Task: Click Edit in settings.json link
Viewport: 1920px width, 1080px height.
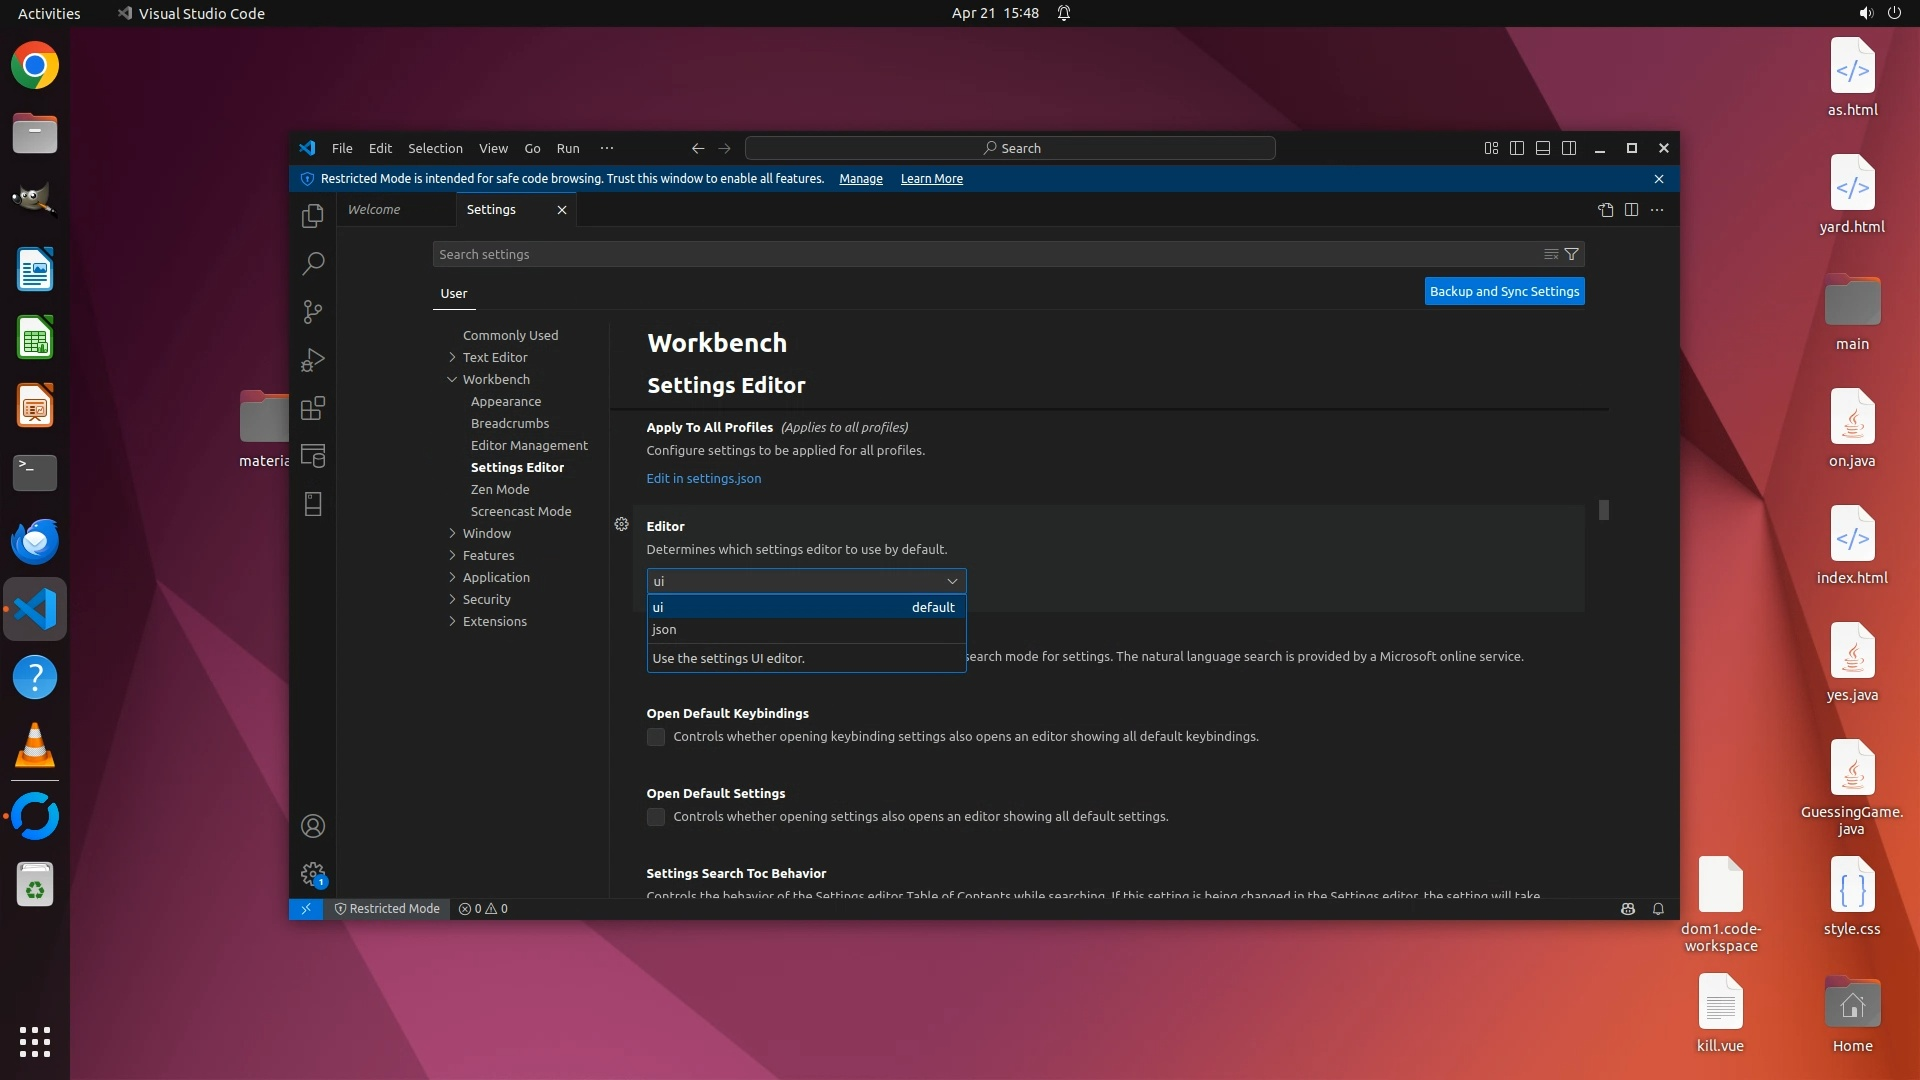Action: pyautogui.click(x=703, y=478)
